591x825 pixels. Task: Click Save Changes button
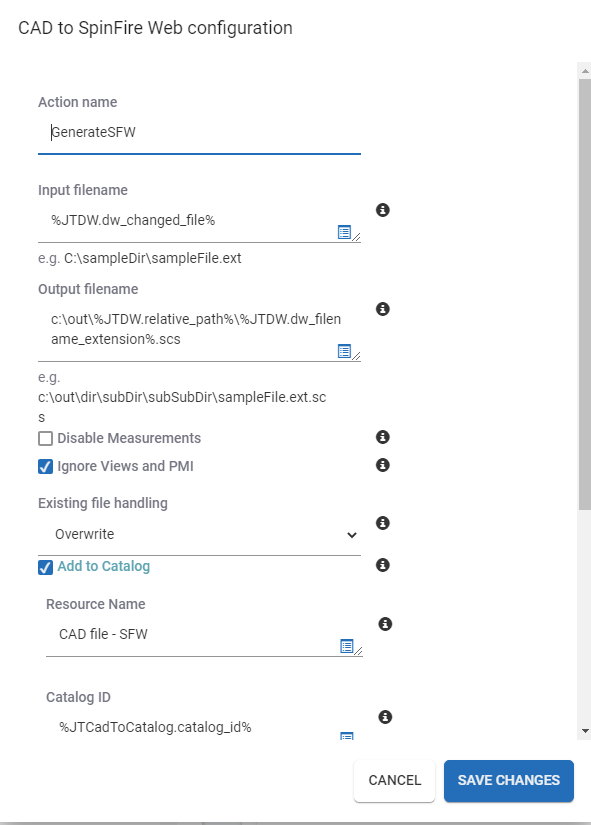click(509, 781)
